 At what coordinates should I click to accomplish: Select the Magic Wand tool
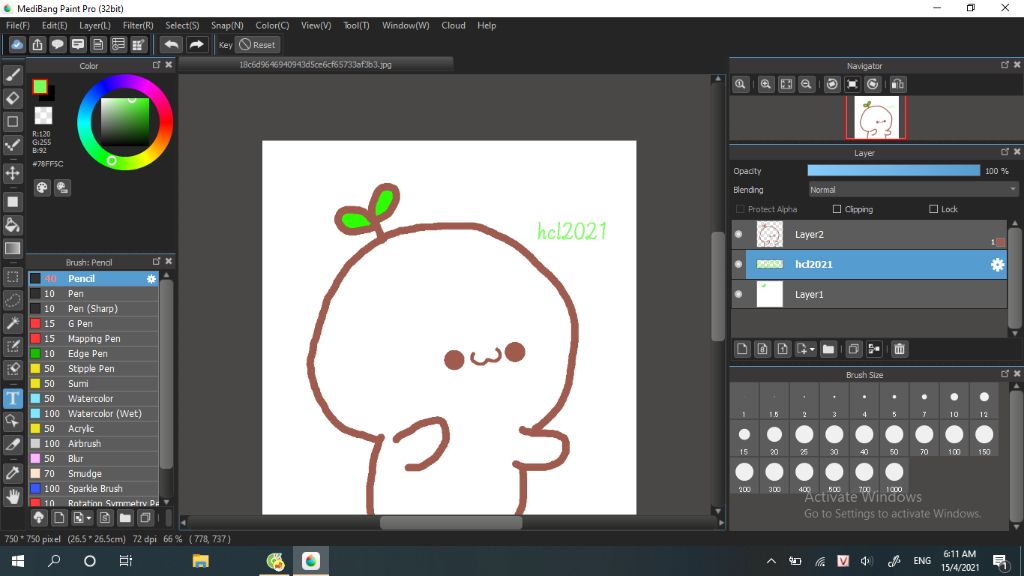point(12,323)
